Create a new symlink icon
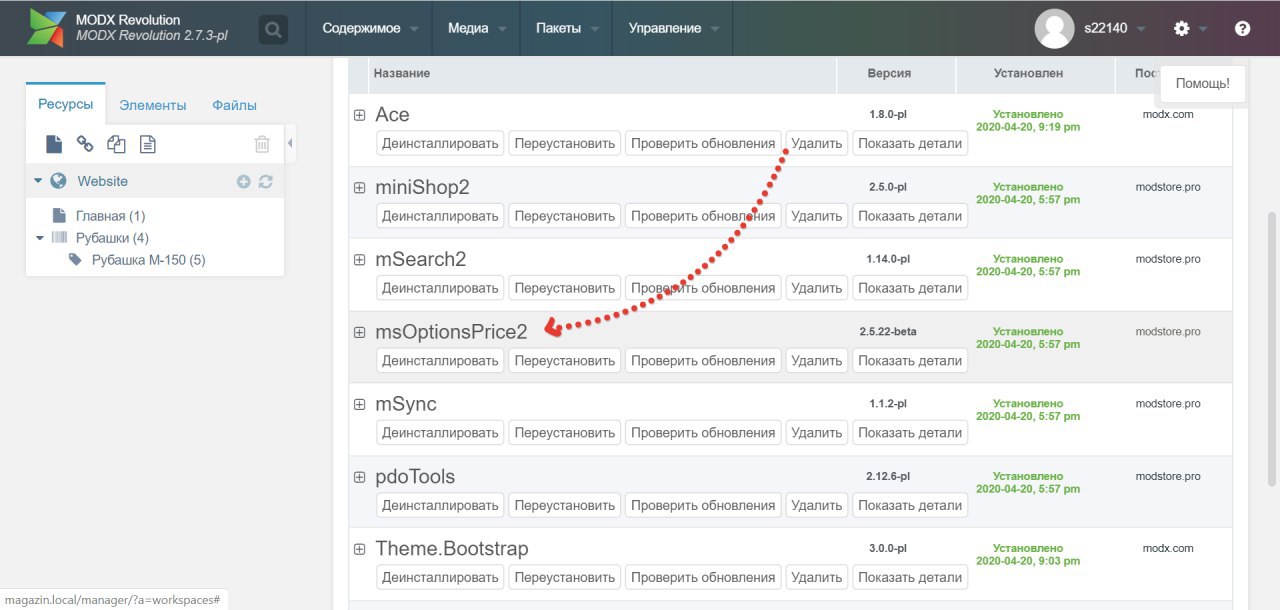This screenshot has height=610, width=1280. 116,144
